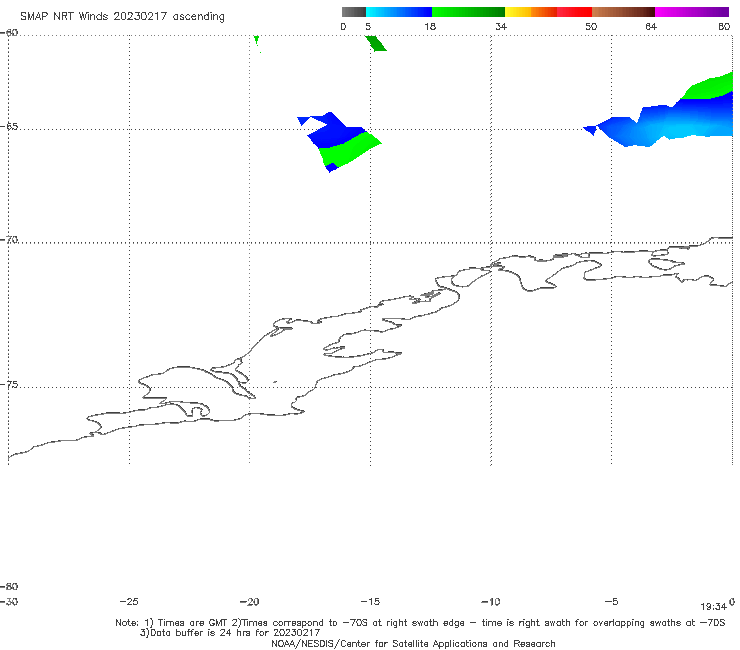The height and width of the screenshot is (650, 740).
Task: Click the longitude label '-5'
Action: coord(611,601)
